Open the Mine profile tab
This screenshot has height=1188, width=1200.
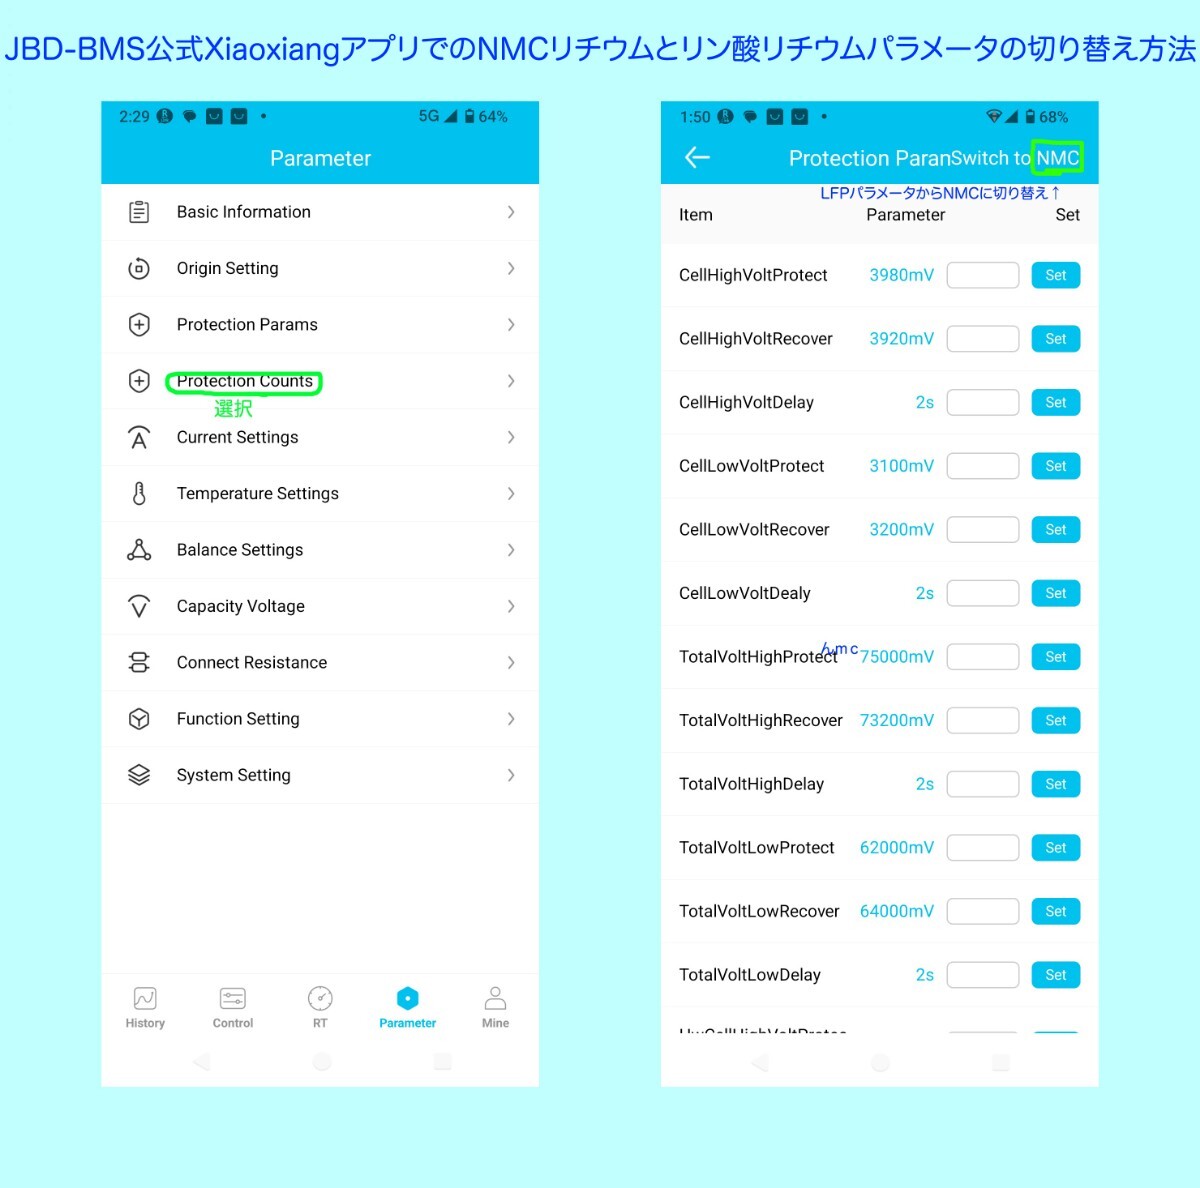(495, 1007)
